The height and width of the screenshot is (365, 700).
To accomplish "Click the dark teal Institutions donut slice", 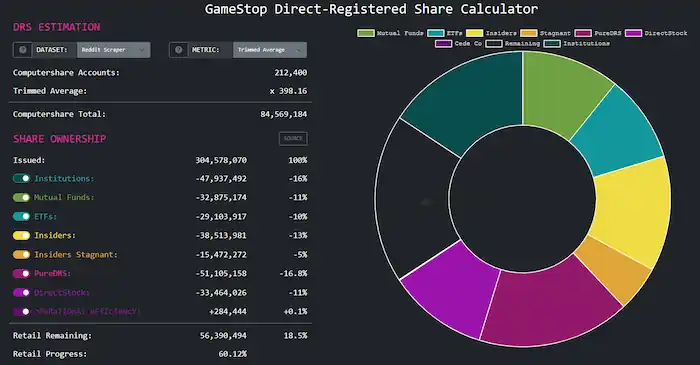I will tap(469, 100).
